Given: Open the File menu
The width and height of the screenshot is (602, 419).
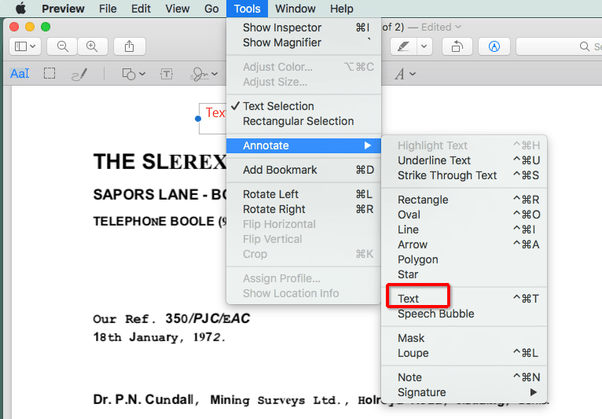Looking at the screenshot, I should 108,8.
